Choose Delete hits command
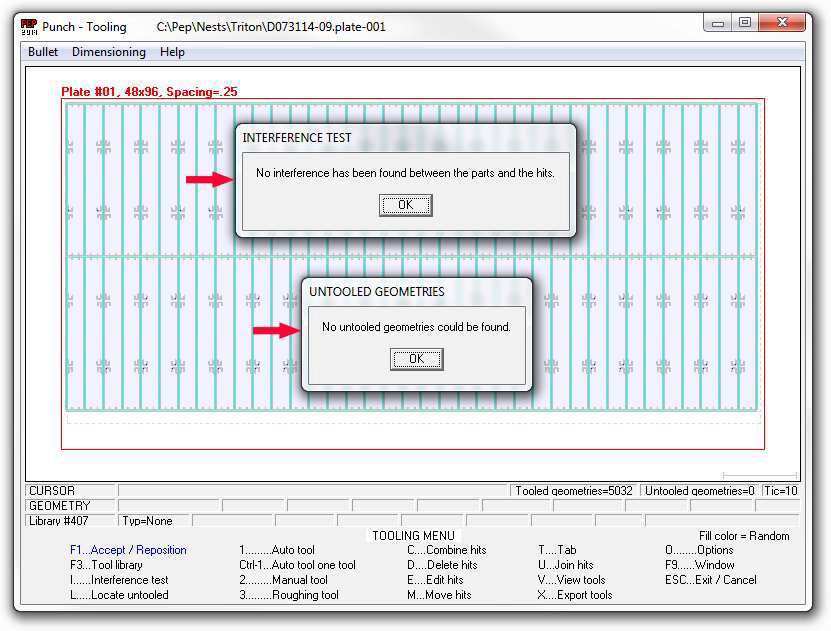The height and width of the screenshot is (631, 831). point(442,565)
